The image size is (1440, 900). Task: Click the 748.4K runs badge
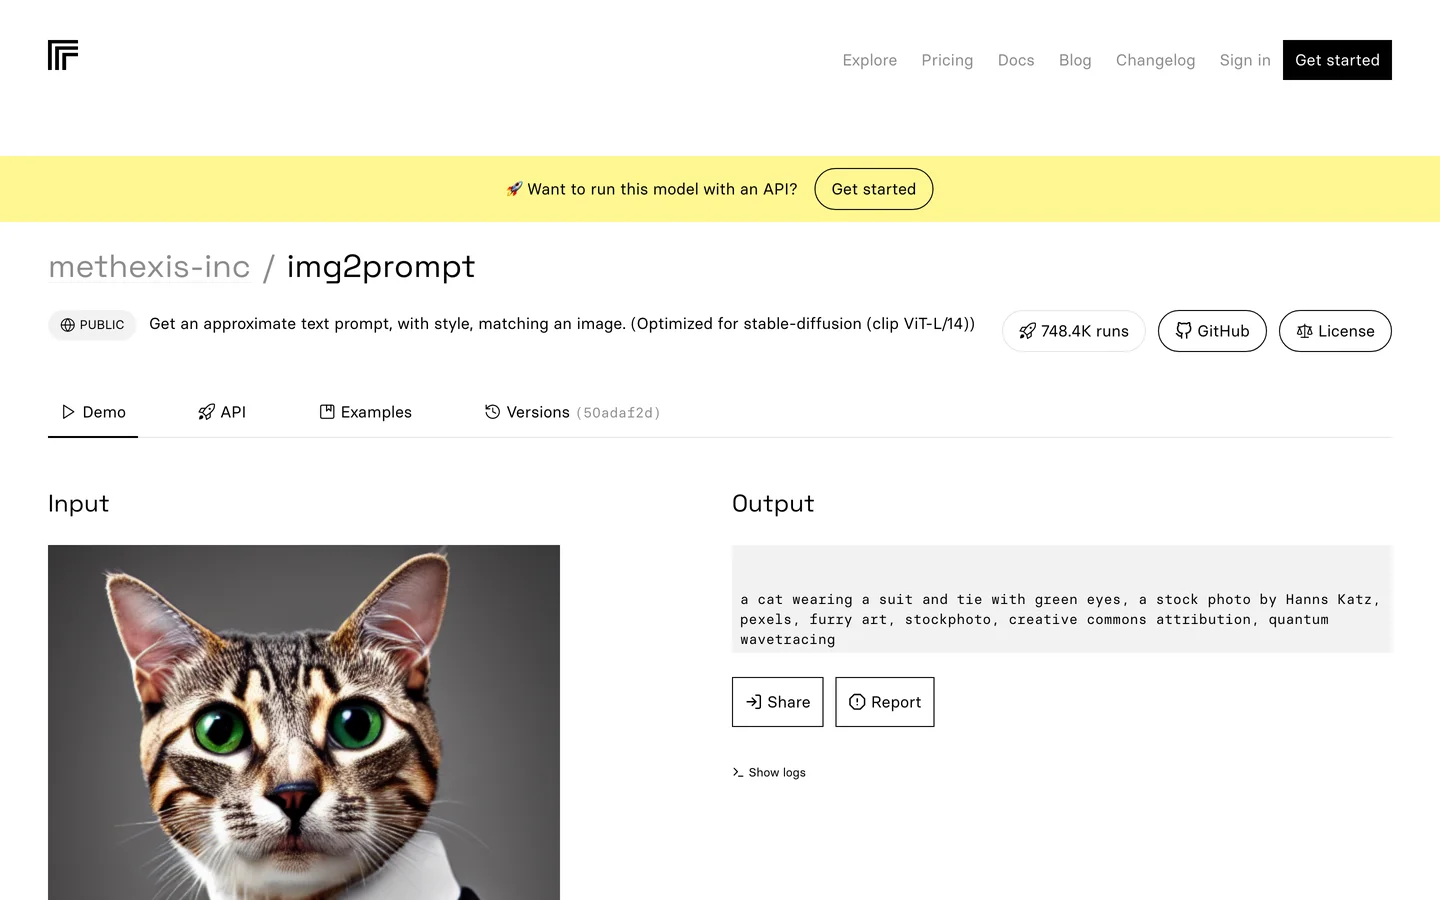1074,331
